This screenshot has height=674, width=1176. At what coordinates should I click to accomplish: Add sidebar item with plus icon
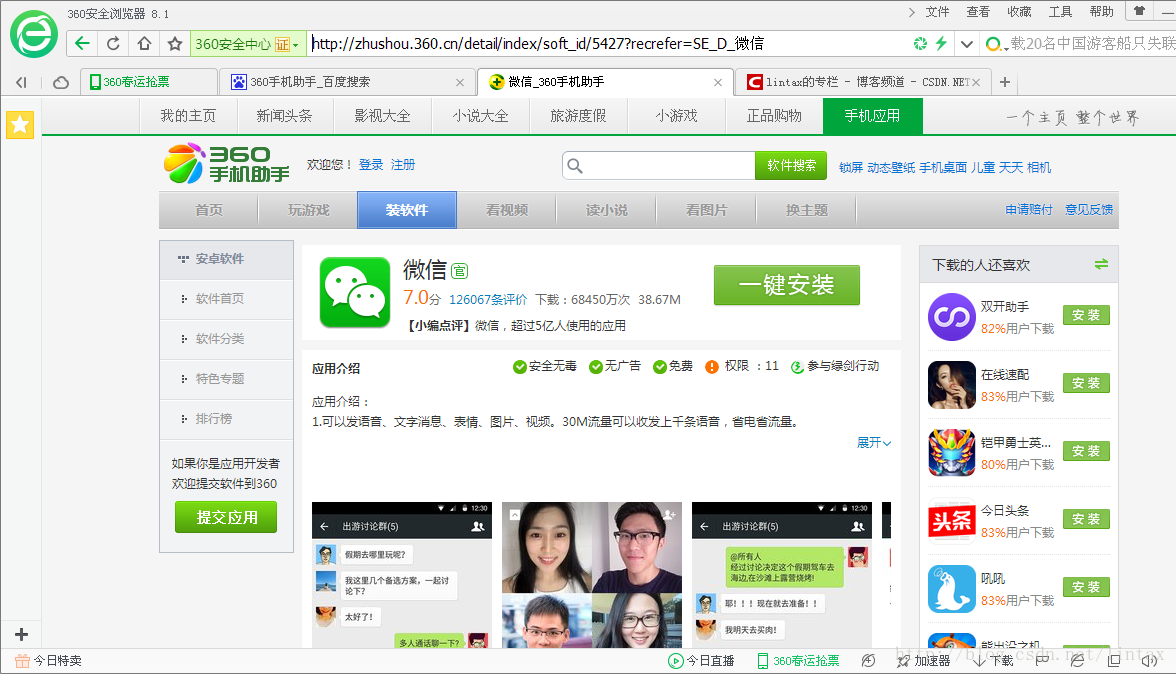coord(21,635)
